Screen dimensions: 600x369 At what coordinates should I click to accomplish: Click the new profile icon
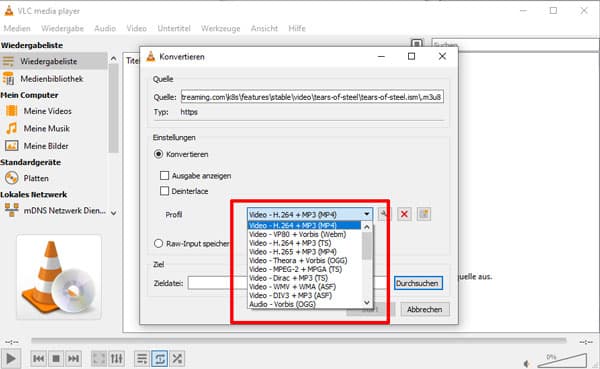[424, 214]
